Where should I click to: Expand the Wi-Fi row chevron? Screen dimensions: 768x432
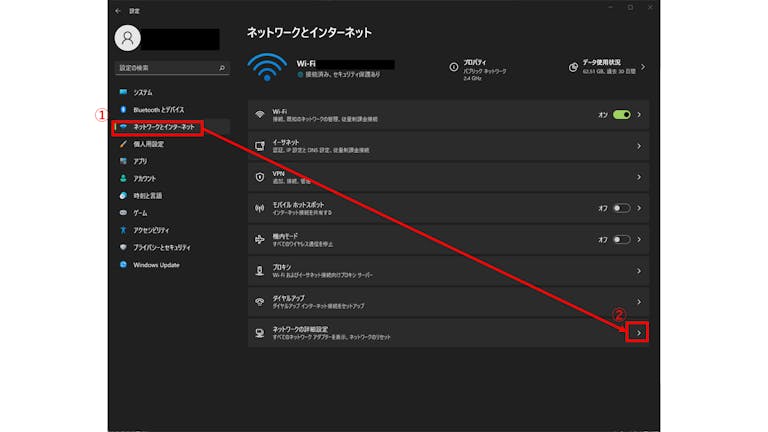[x=639, y=115]
